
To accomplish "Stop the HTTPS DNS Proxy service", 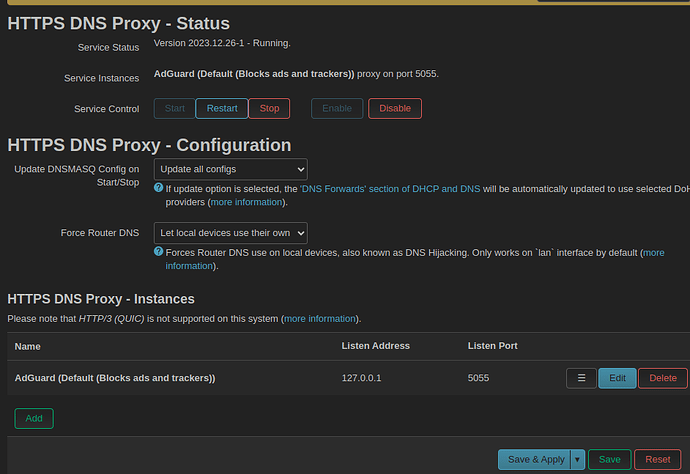I will pos(269,108).
